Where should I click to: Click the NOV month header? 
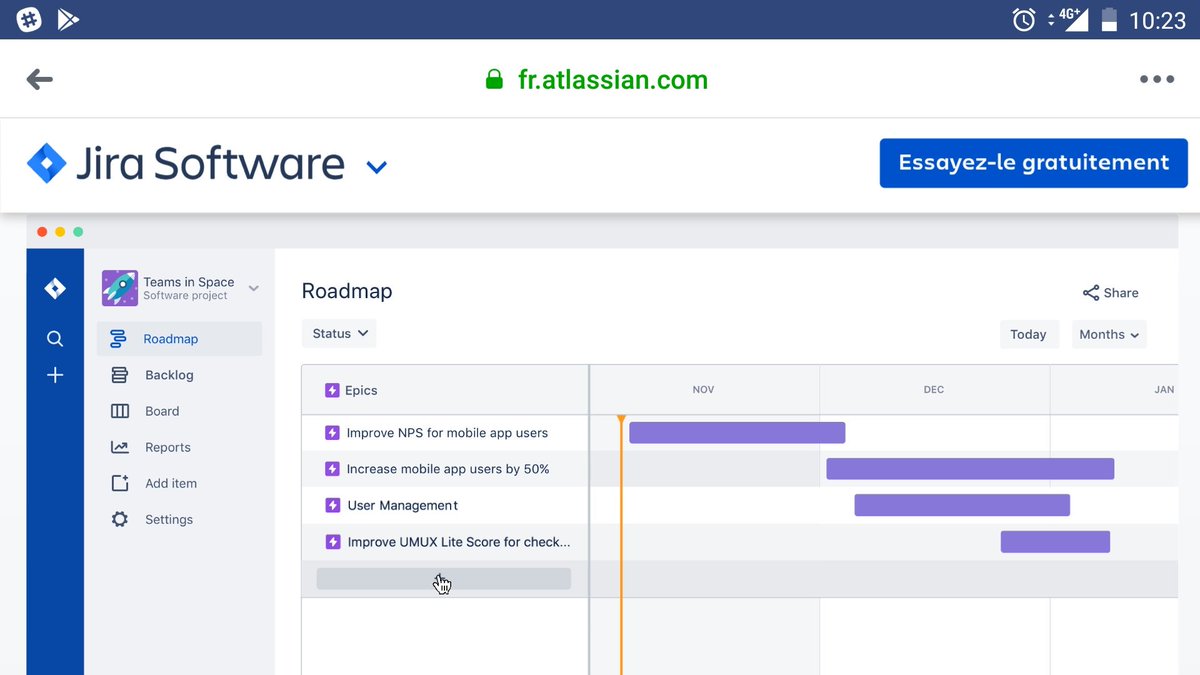pyautogui.click(x=704, y=390)
